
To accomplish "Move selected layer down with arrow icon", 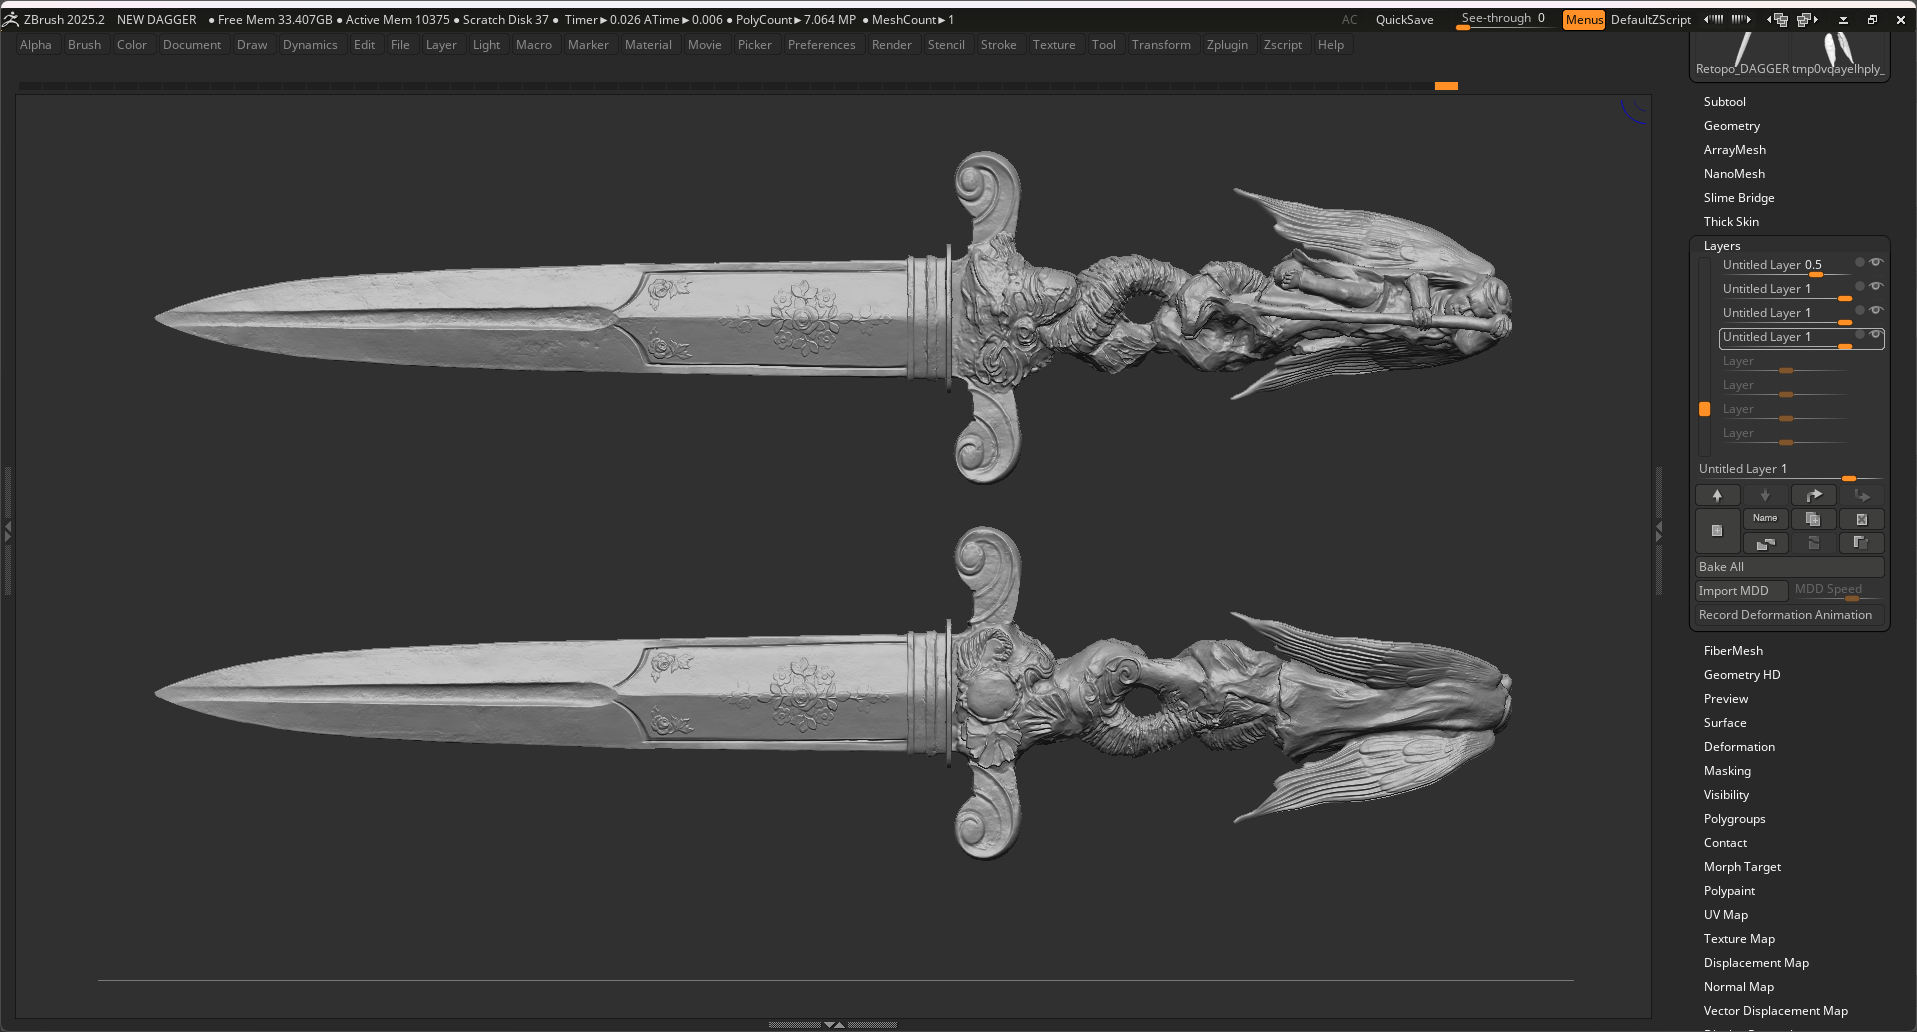I will pyautogui.click(x=1765, y=495).
